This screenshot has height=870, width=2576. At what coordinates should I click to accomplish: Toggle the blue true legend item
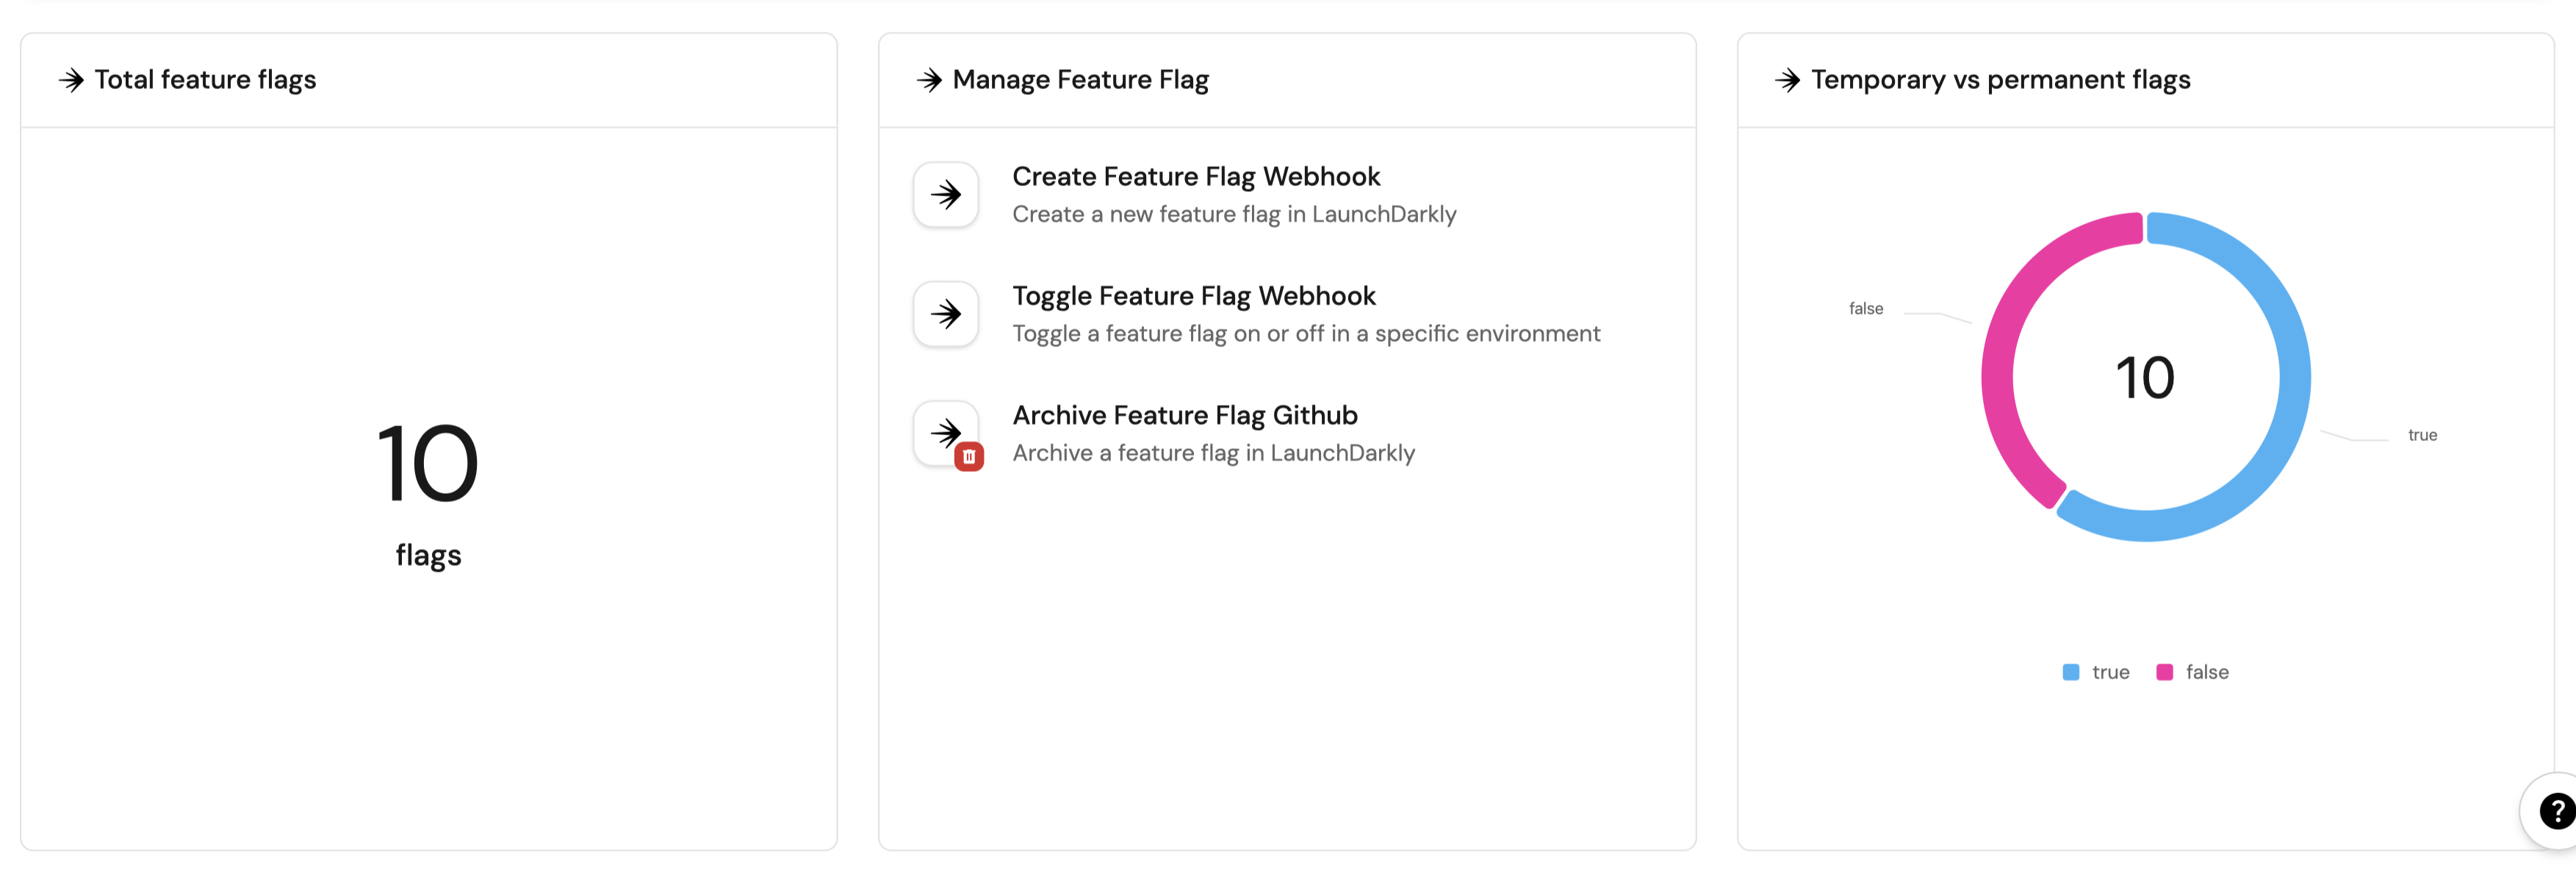click(x=2096, y=672)
